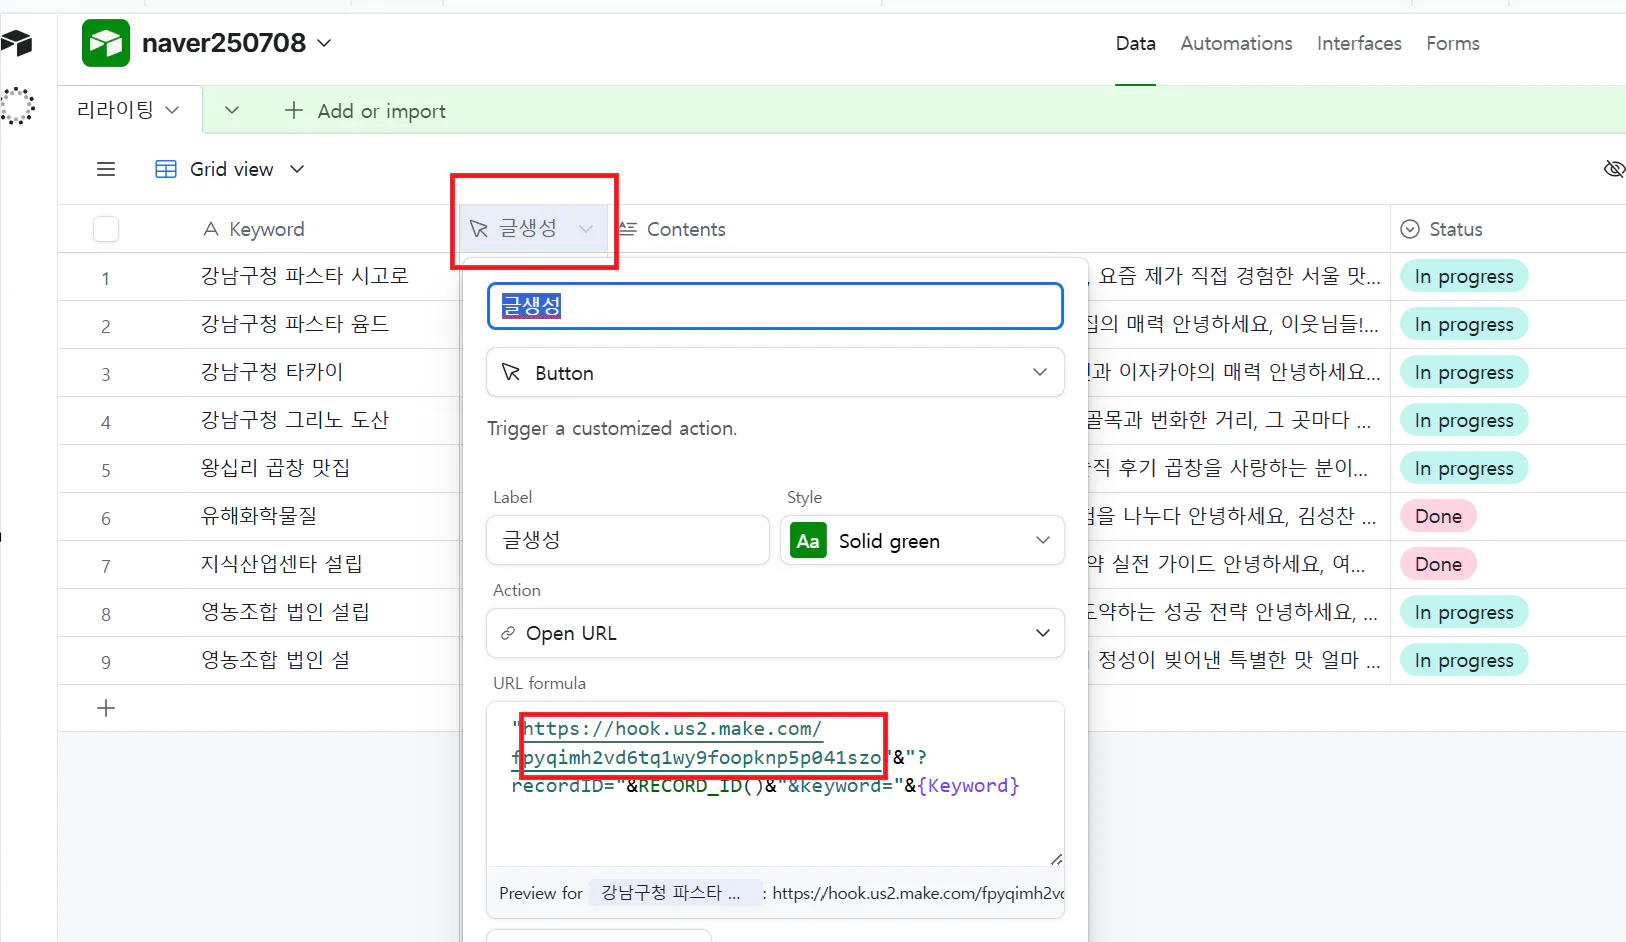Image resolution: width=1626 pixels, height=942 pixels.
Task: Click the {Keyword} field token in formula
Action: pos(967,786)
